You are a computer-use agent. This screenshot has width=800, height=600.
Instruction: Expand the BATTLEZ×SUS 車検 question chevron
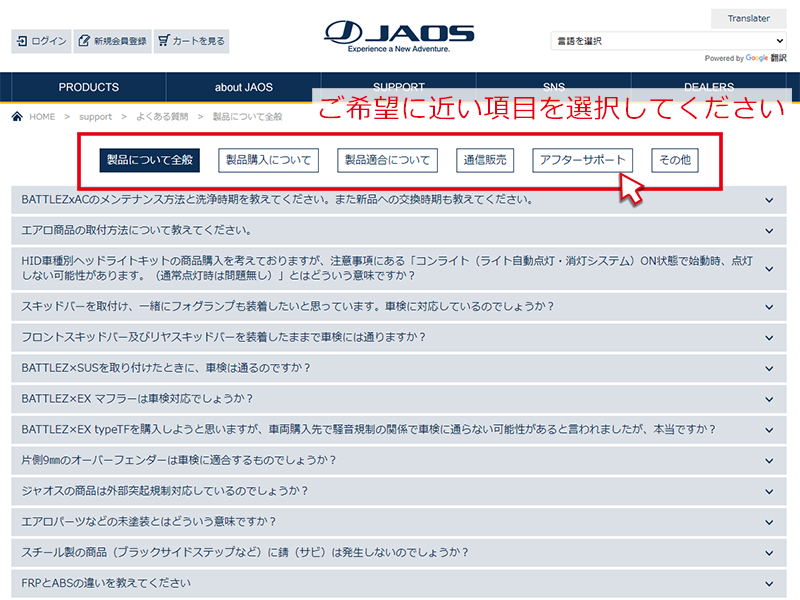tap(769, 368)
